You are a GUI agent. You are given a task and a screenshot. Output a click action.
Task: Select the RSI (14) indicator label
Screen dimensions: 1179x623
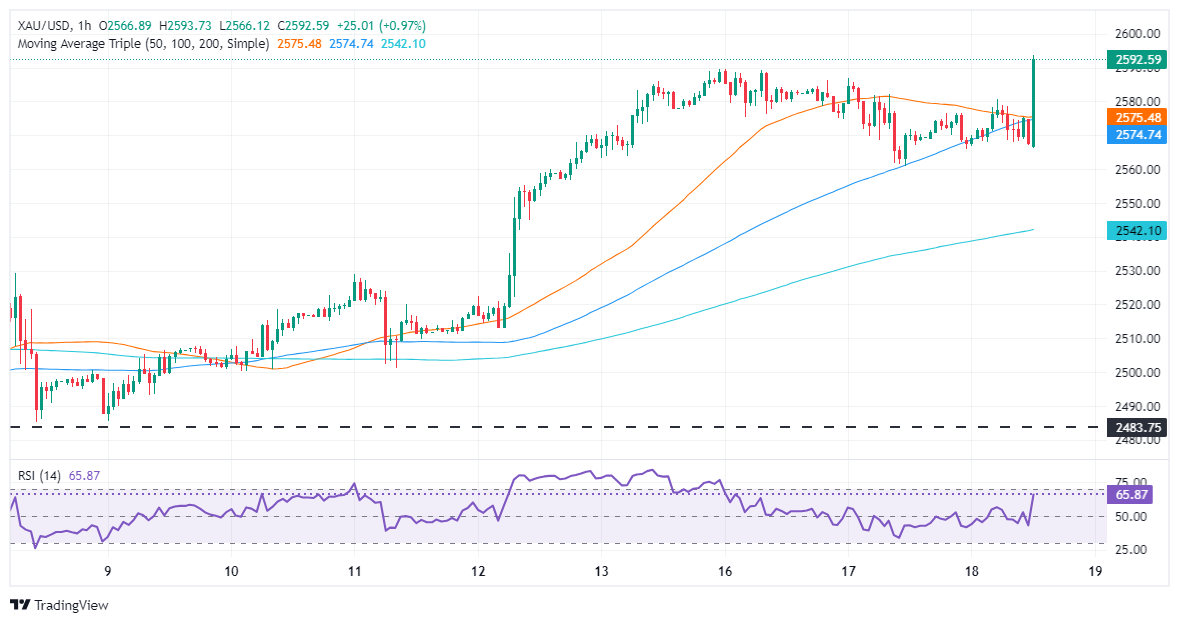pos(39,475)
